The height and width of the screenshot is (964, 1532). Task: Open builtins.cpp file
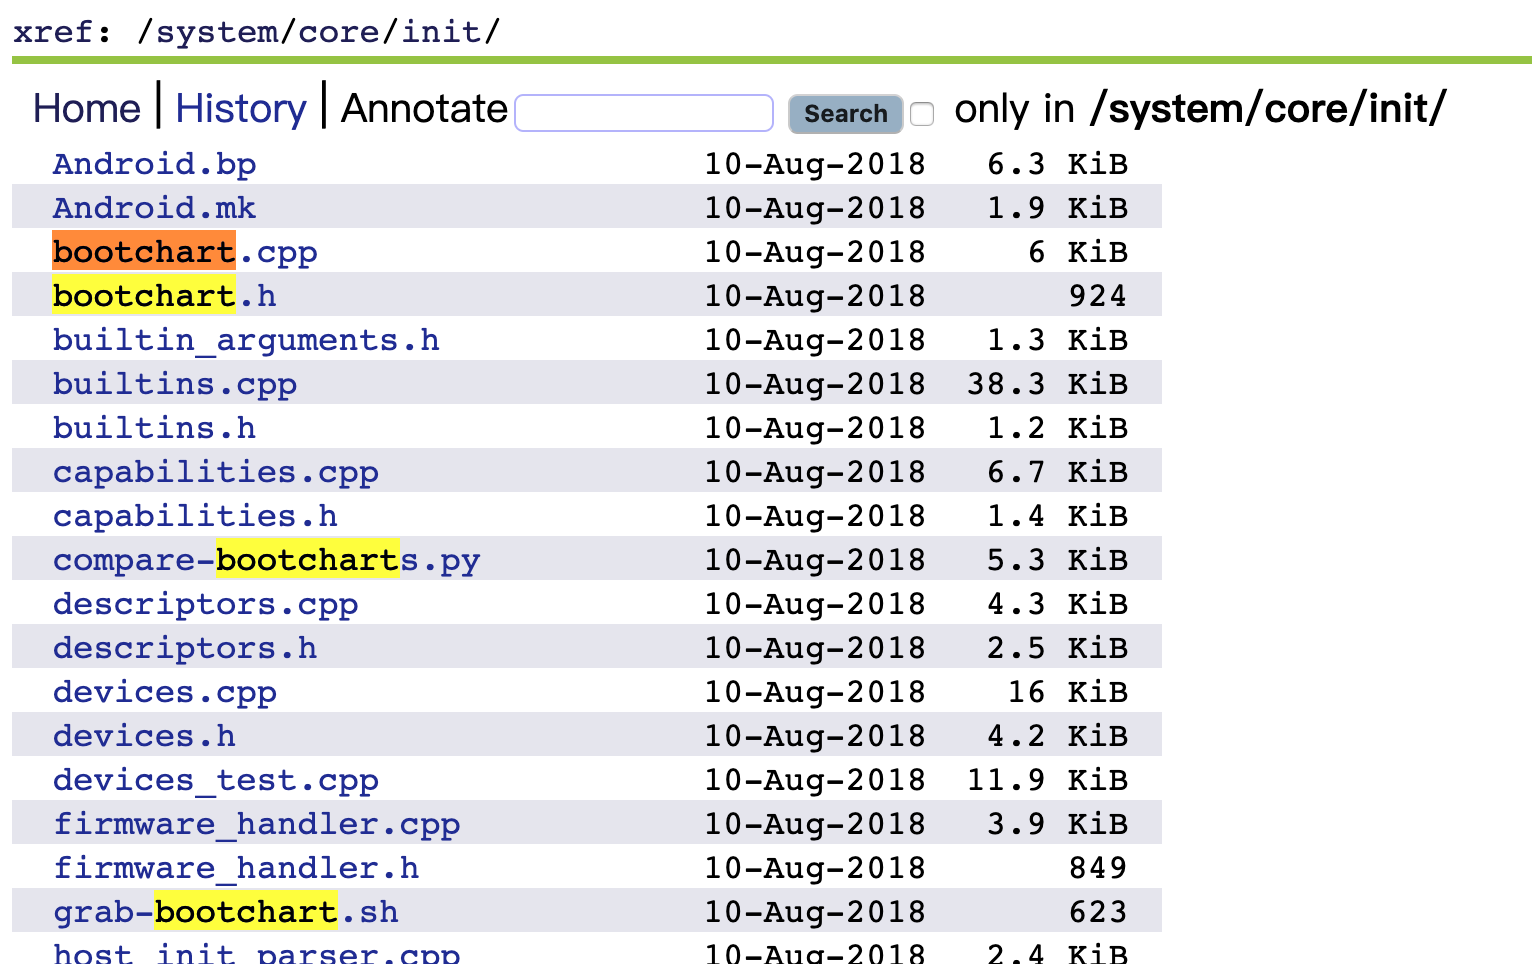[175, 384]
